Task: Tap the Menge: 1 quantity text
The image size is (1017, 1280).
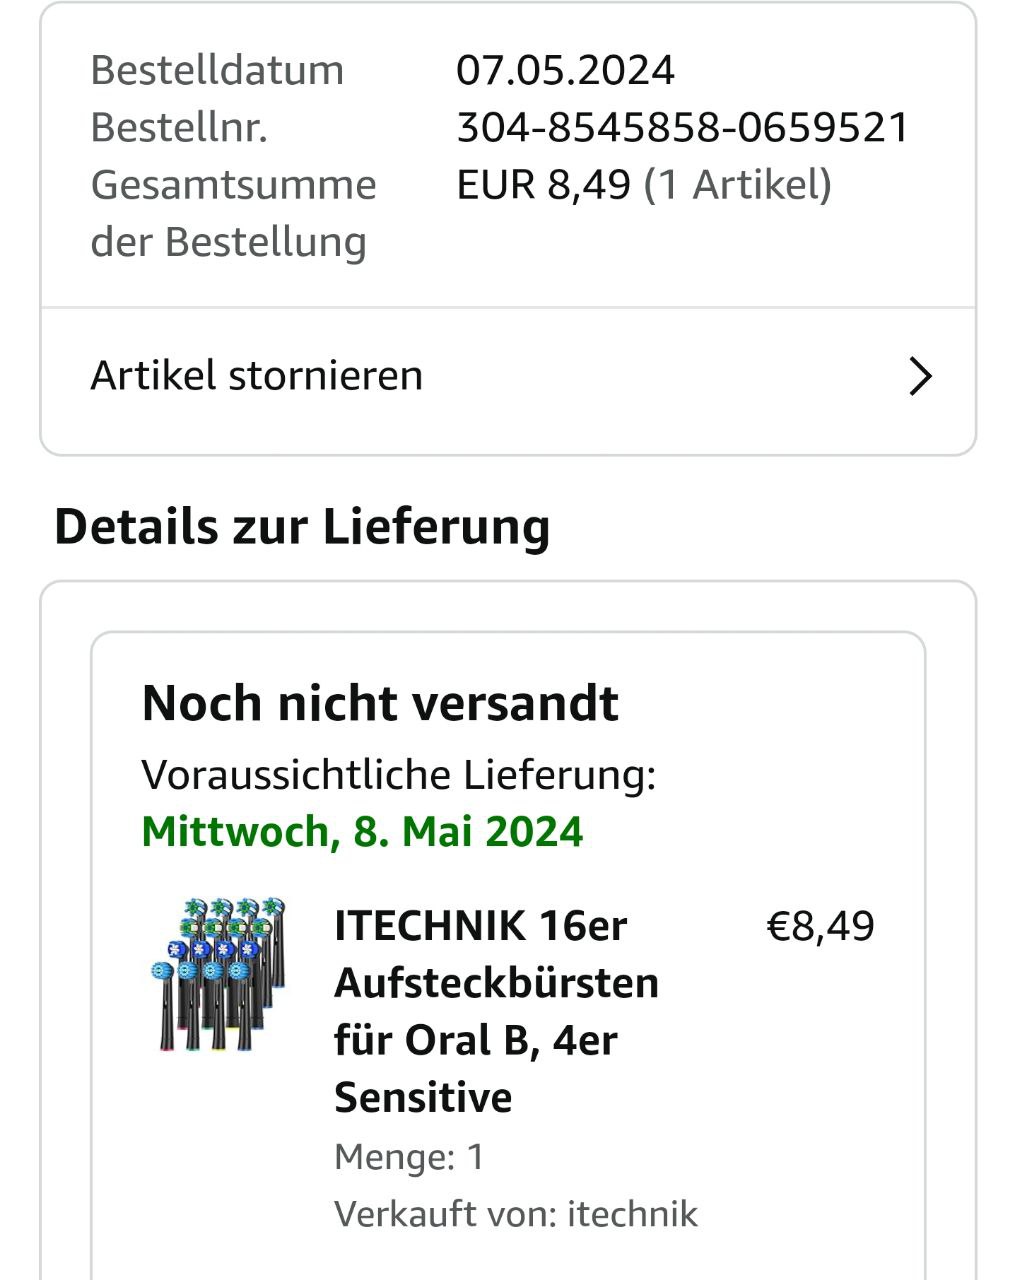Action: 409,1157
